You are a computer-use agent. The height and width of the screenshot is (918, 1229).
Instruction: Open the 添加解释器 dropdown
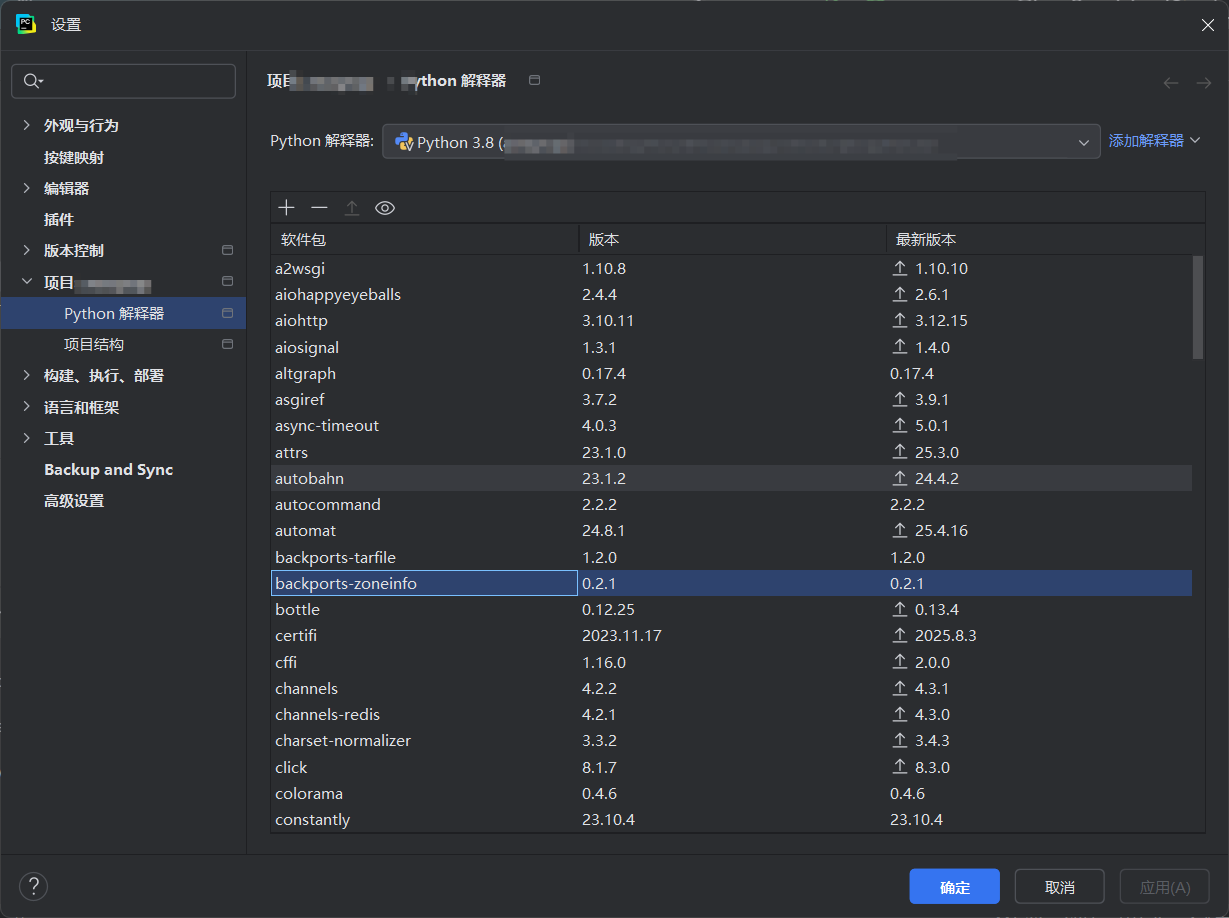click(x=1155, y=140)
